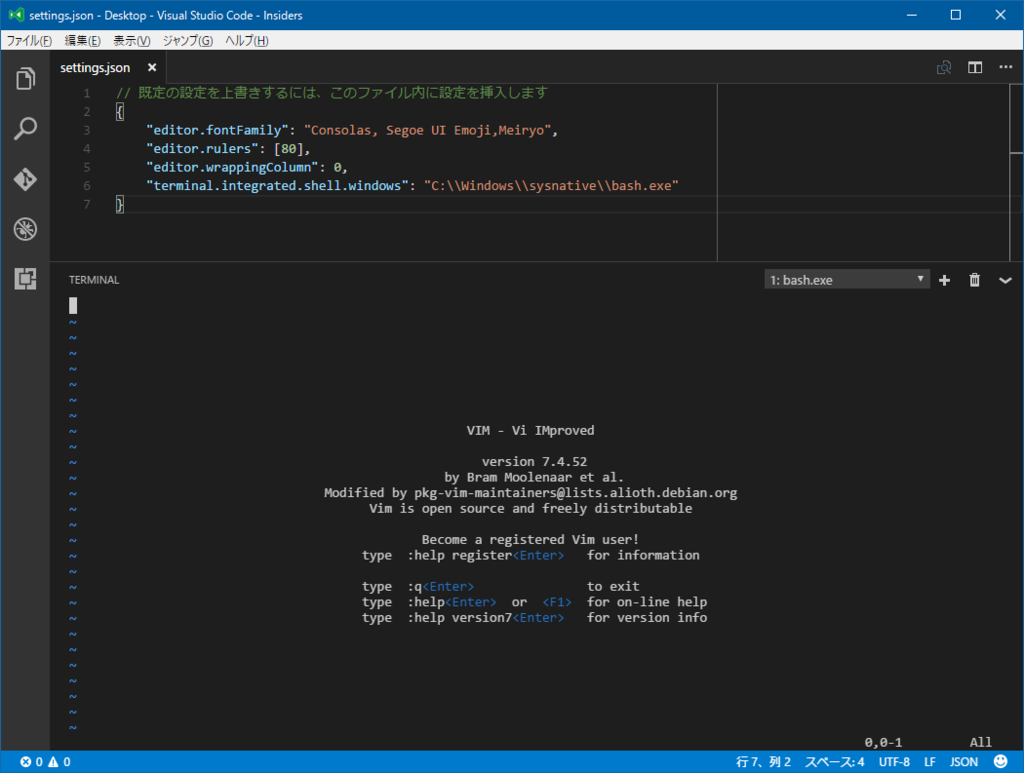The height and width of the screenshot is (773, 1024).
Task: Click the 行 7、列 2 cursor position indicator
Action: click(763, 762)
